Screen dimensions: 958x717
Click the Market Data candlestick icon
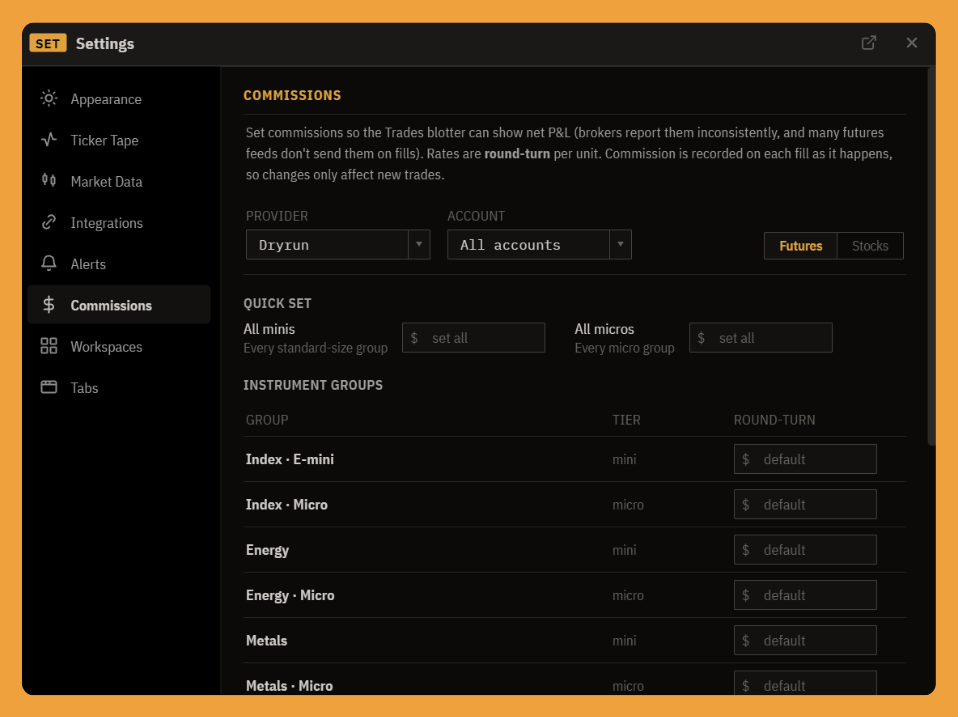click(x=49, y=181)
